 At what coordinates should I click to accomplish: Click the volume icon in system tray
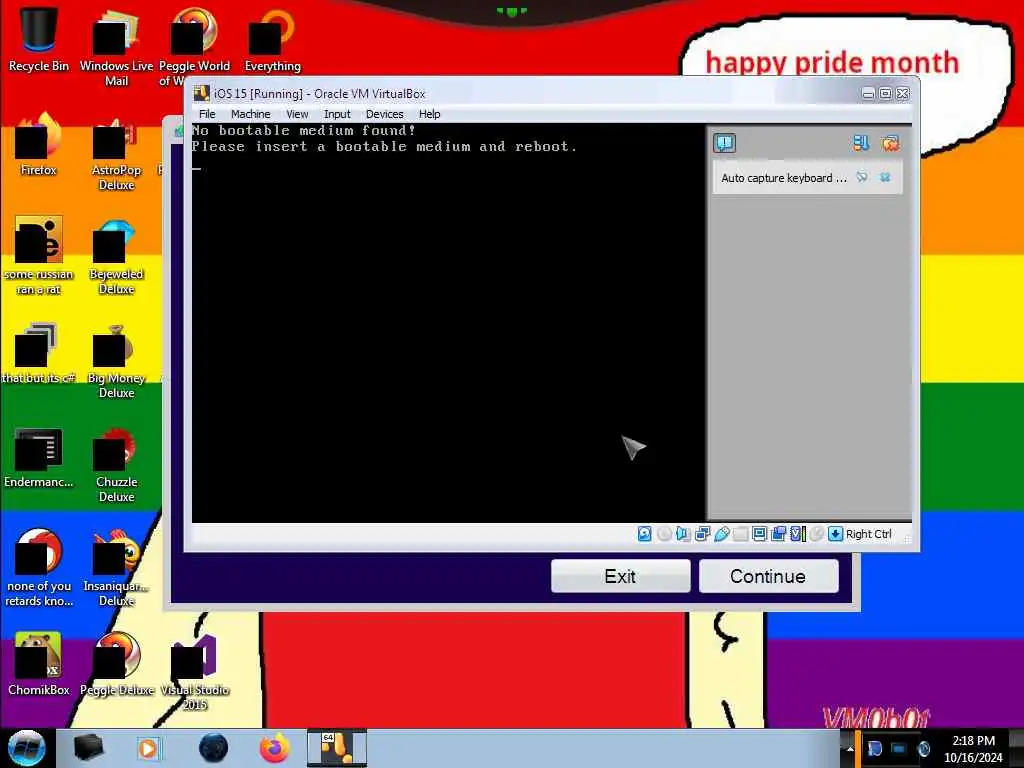[924, 749]
